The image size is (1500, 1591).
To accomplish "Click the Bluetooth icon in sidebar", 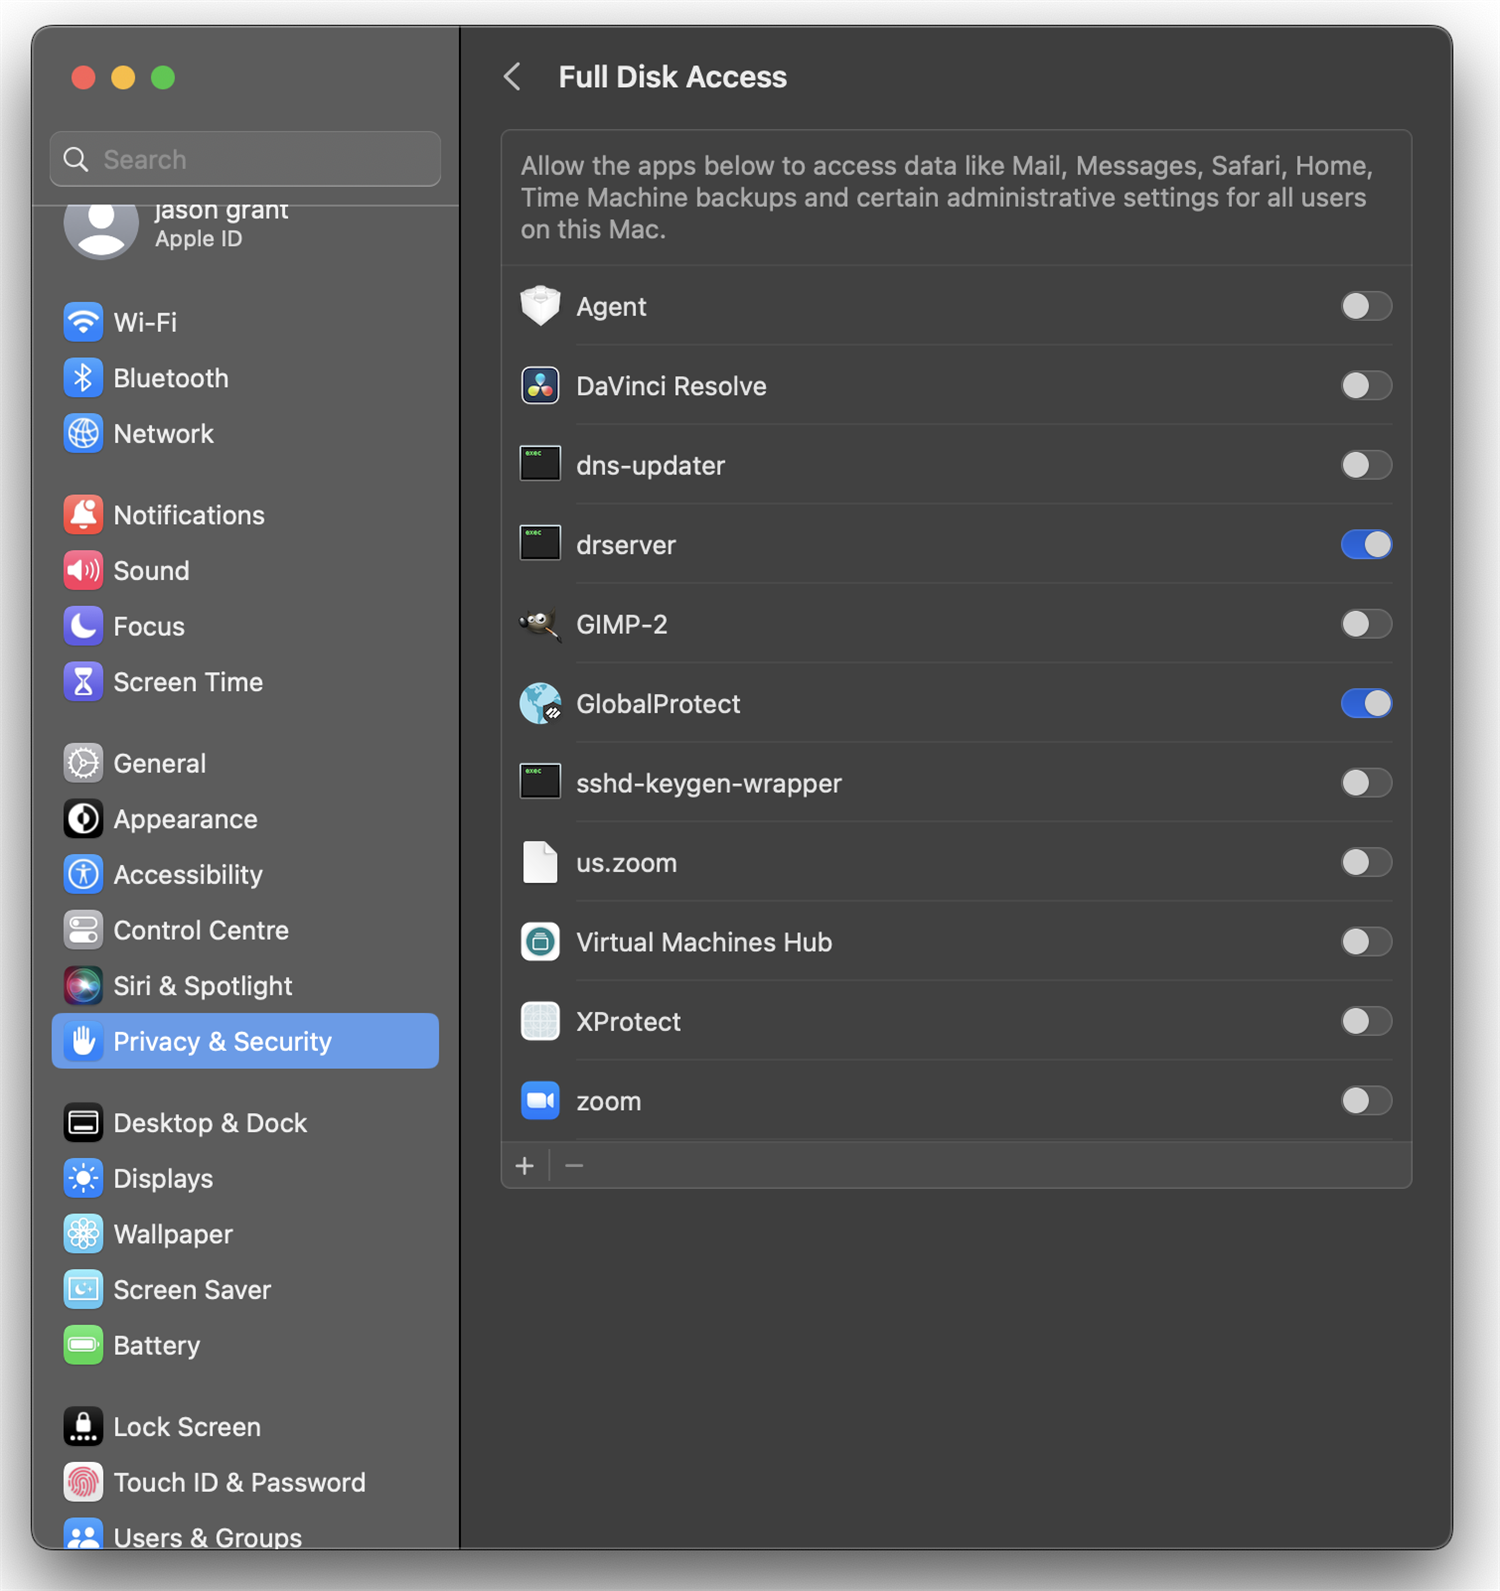I will (83, 378).
